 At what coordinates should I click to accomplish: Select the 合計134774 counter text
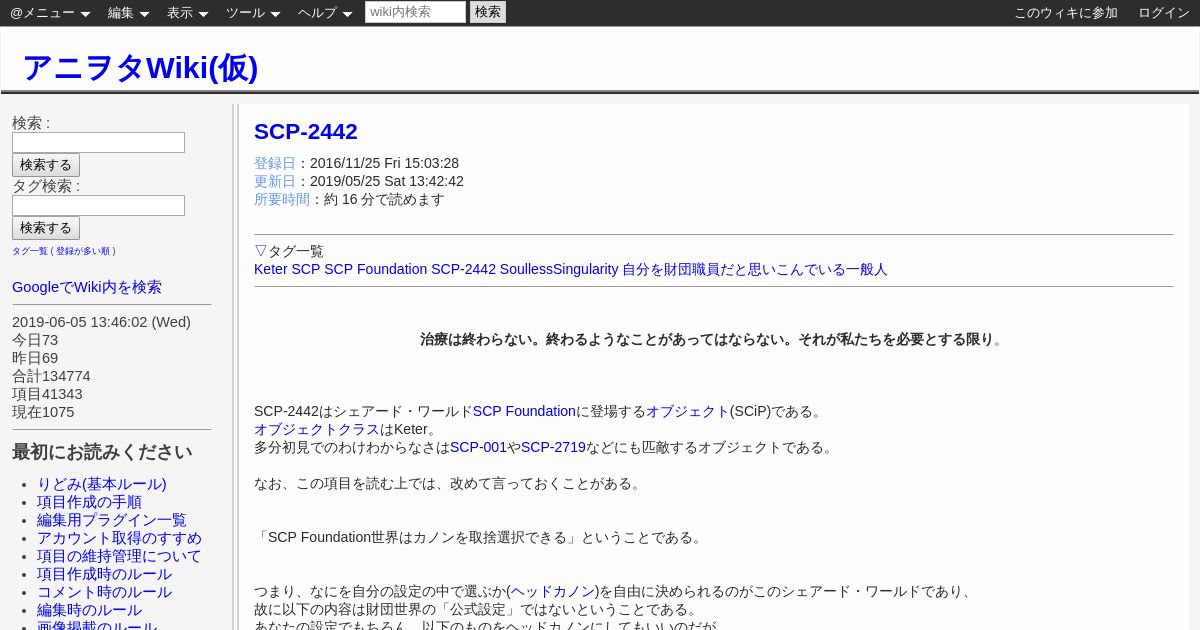(x=51, y=376)
